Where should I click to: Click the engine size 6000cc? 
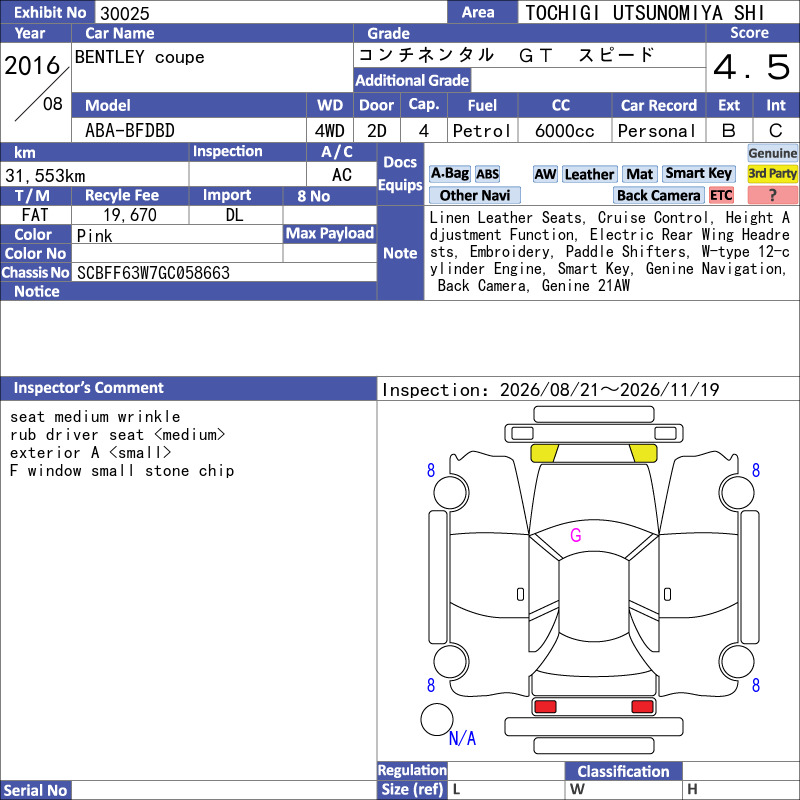(564, 131)
